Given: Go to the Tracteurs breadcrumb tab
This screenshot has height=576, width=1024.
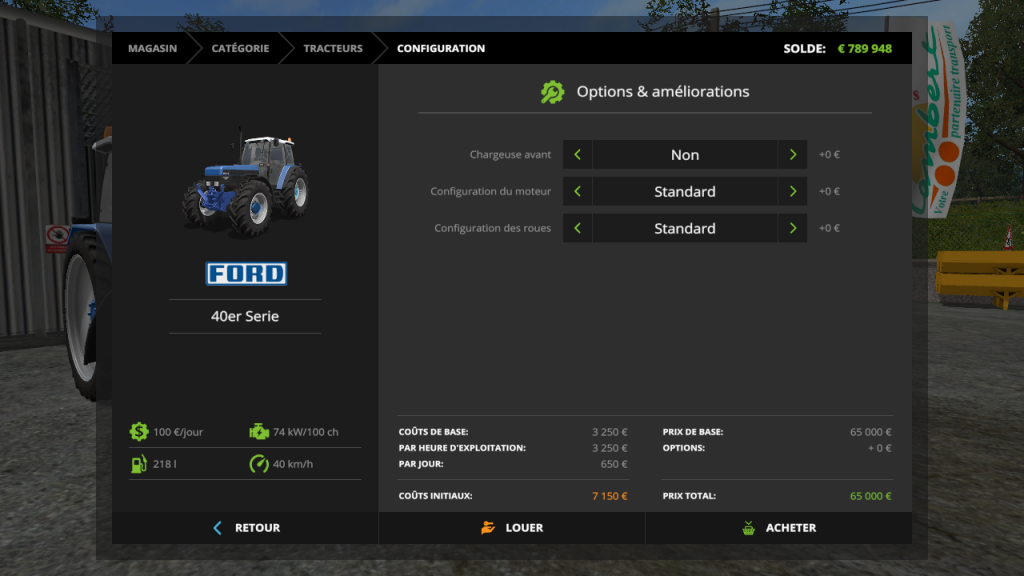Looking at the screenshot, I should click(333, 48).
